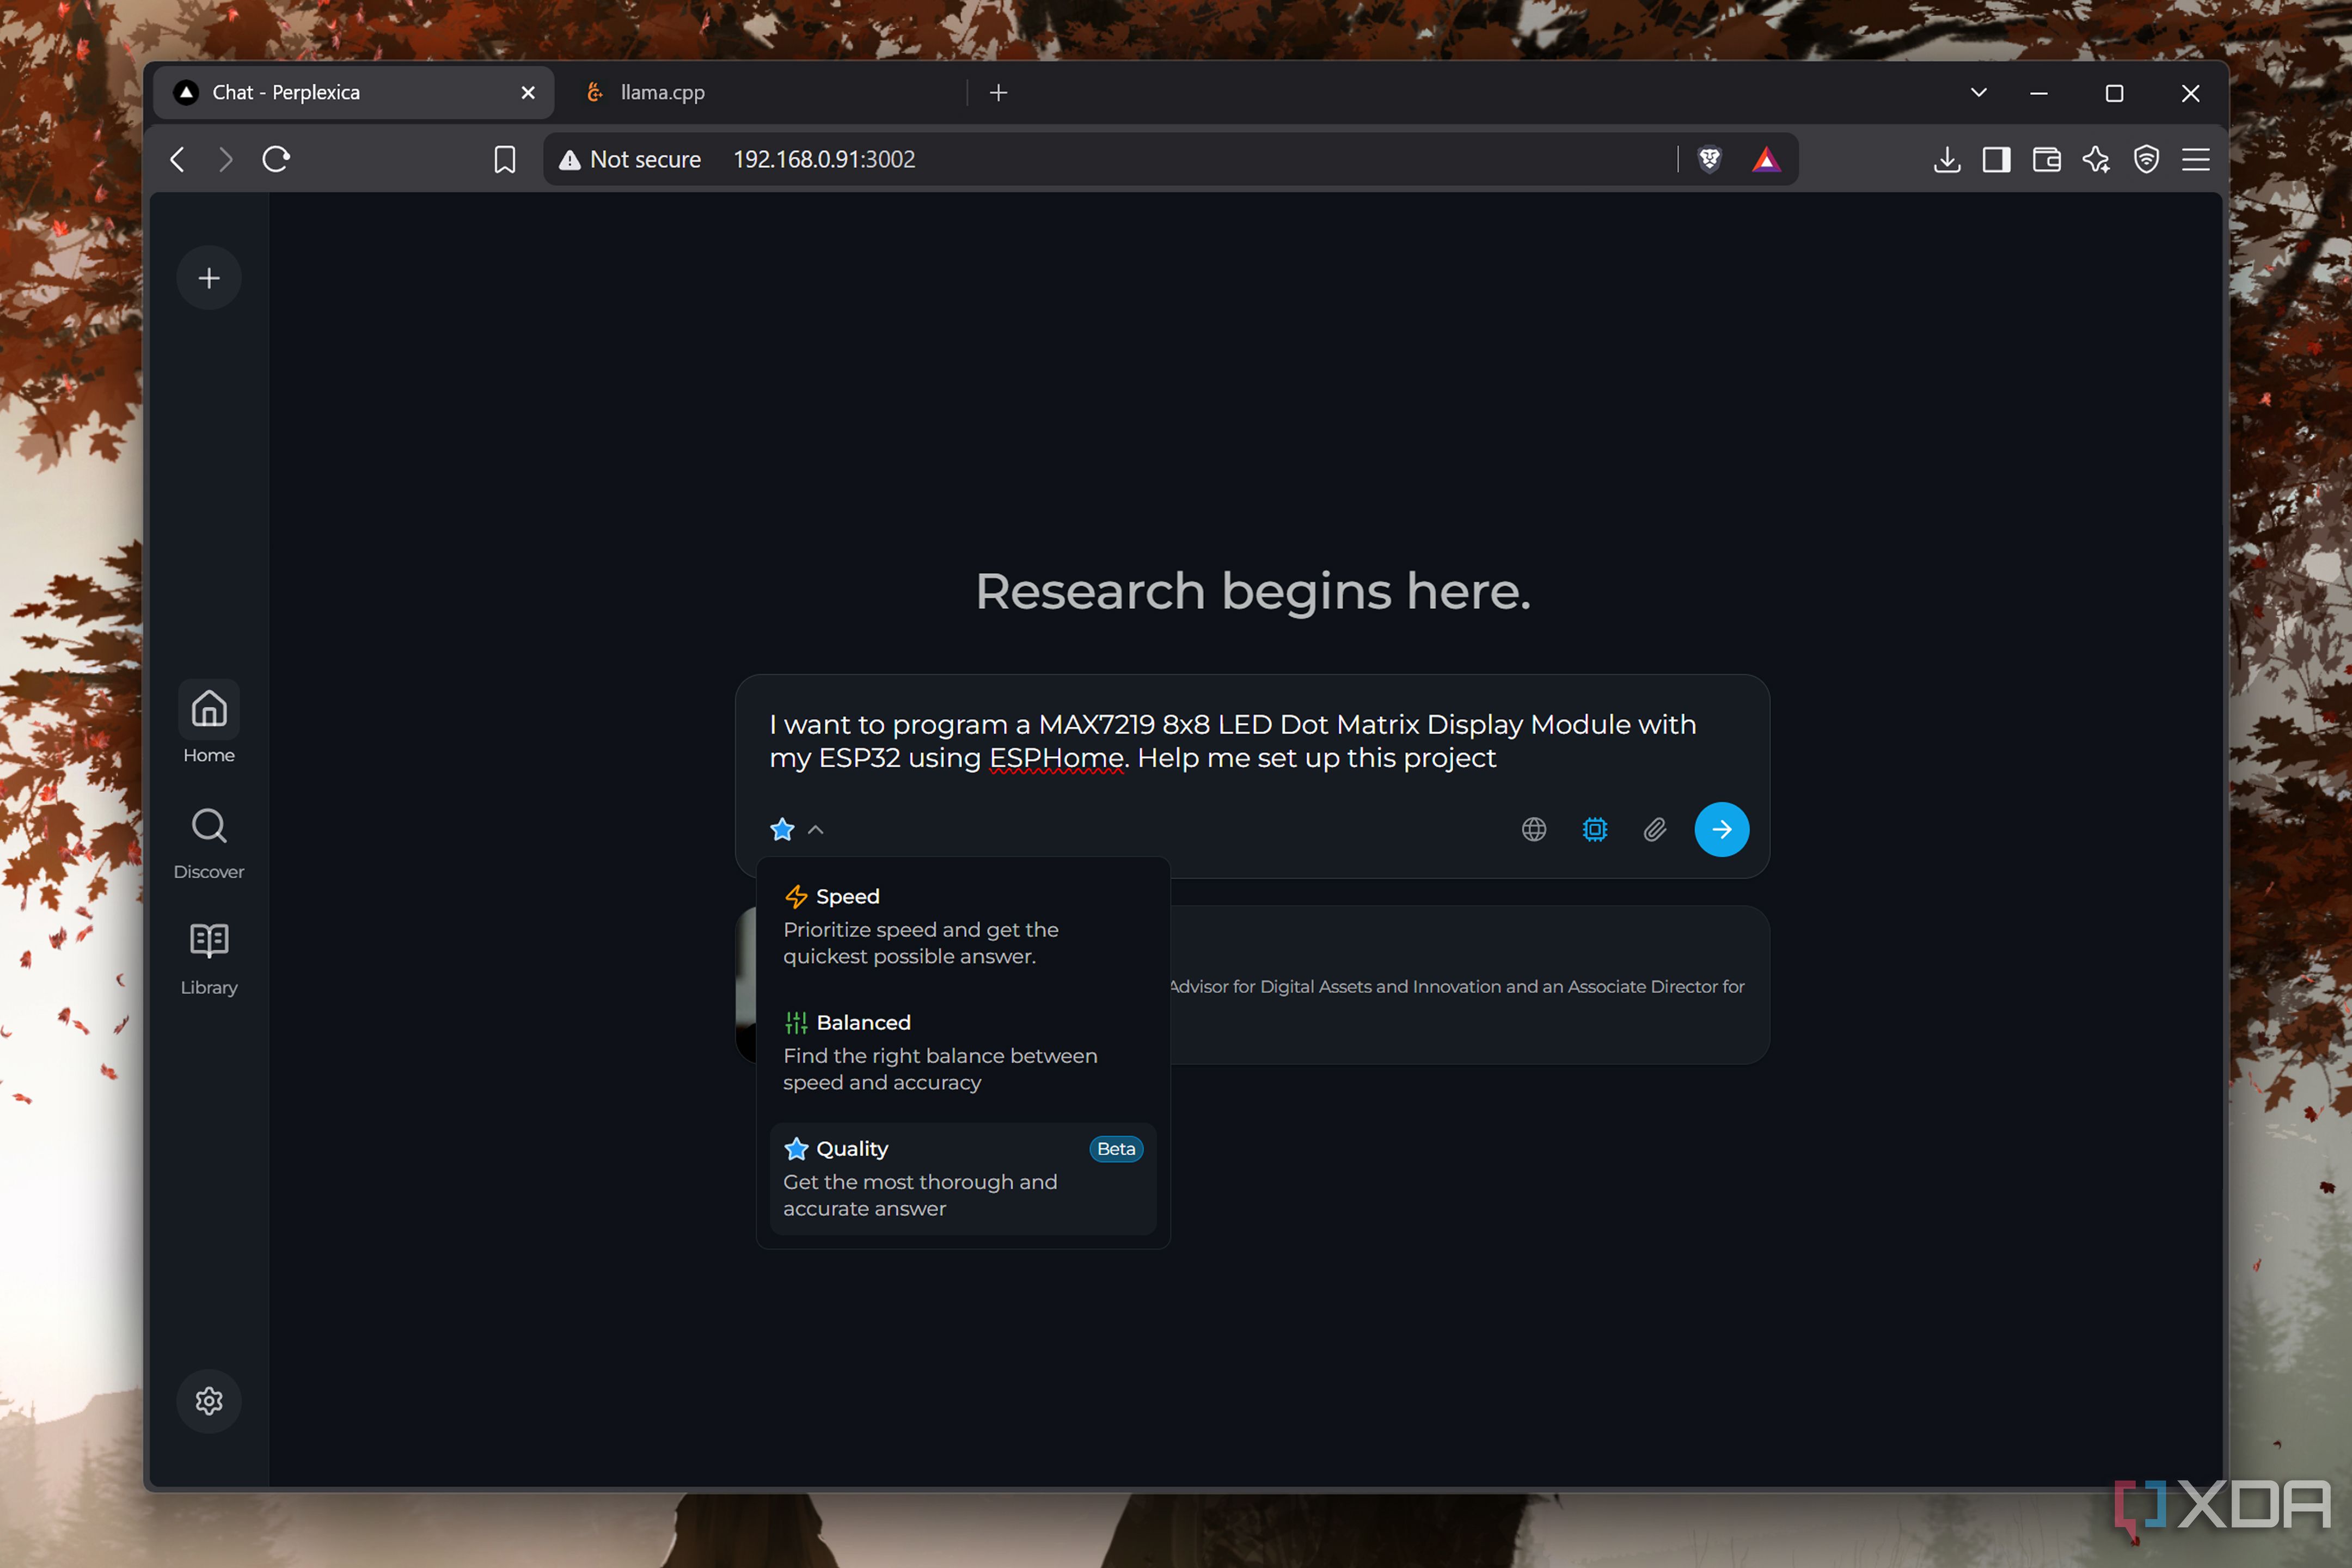Select the Chat - Perplexica tab
This screenshot has height=1568, width=2352.
click(353, 92)
